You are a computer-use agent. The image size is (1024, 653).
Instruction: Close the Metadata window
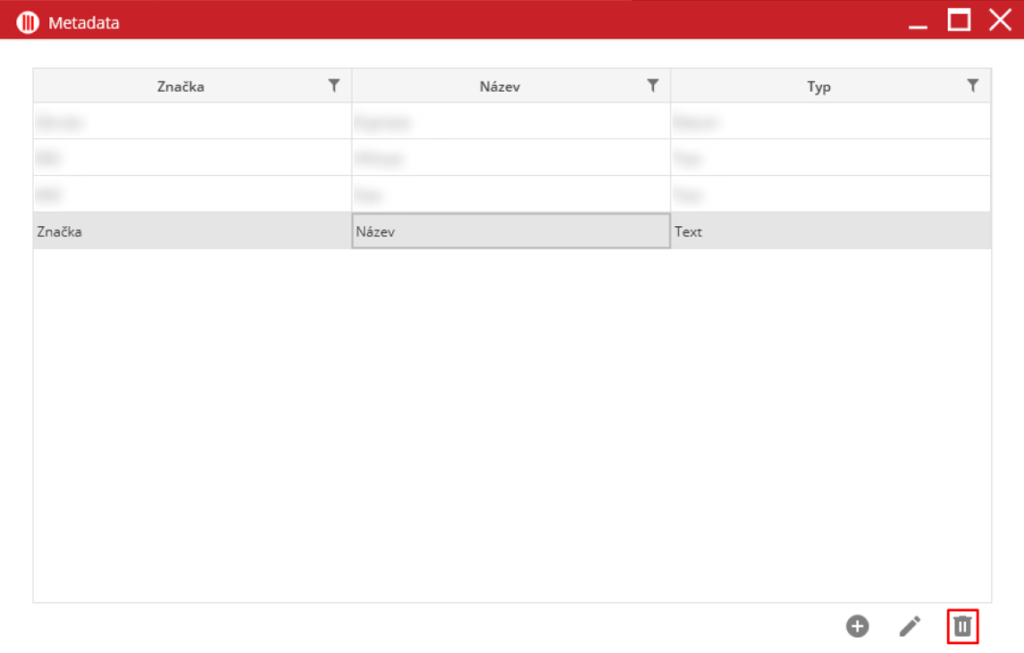click(1000, 21)
